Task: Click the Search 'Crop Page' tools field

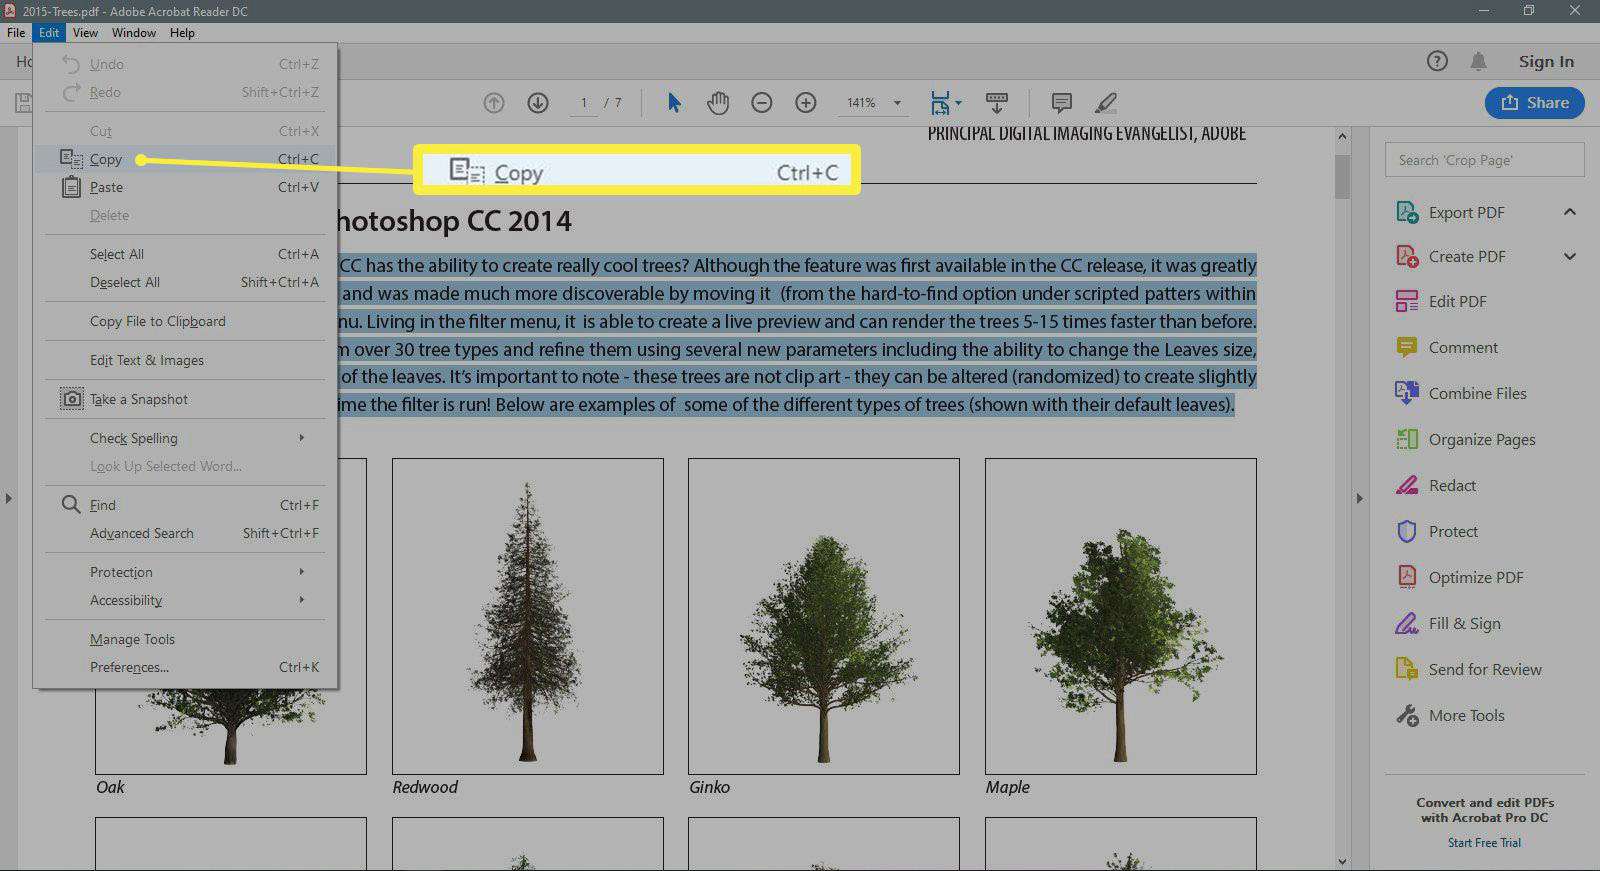Action: (x=1484, y=160)
